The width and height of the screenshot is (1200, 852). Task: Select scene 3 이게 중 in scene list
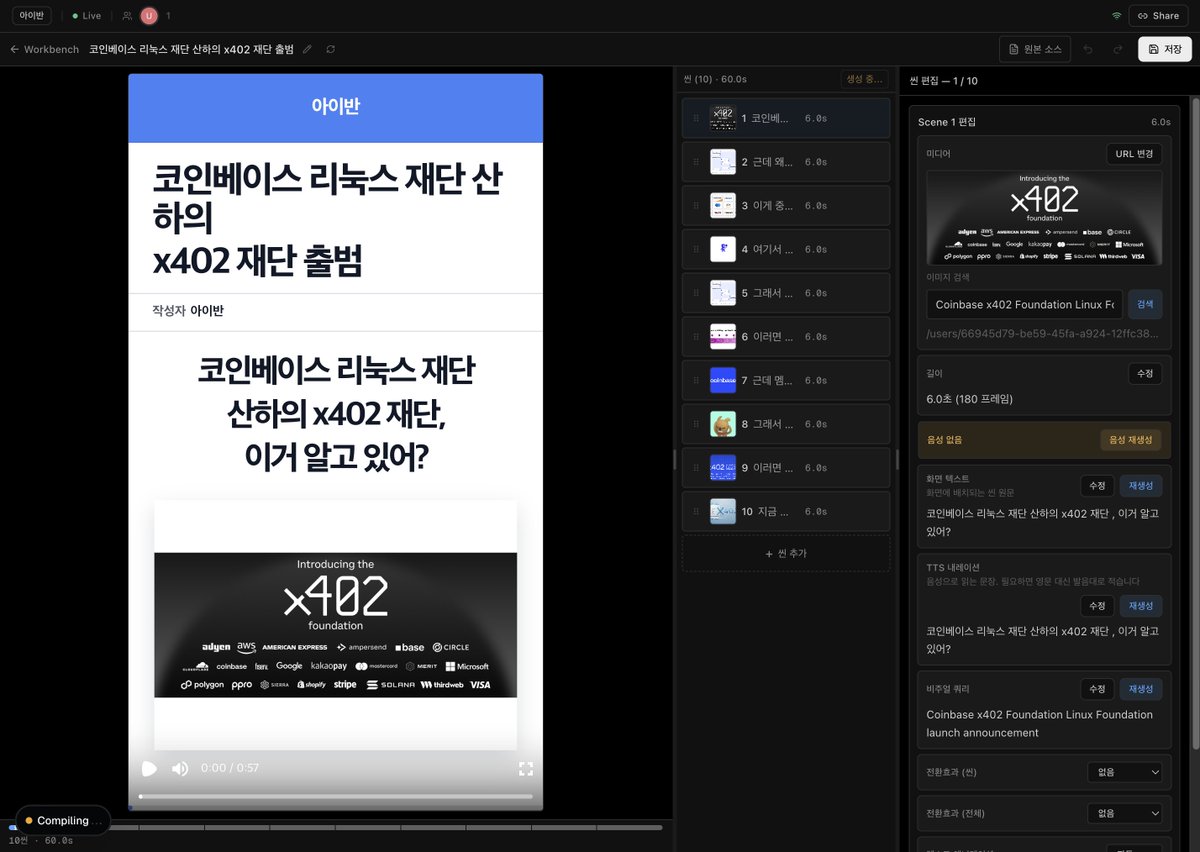[x=786, y=205]
